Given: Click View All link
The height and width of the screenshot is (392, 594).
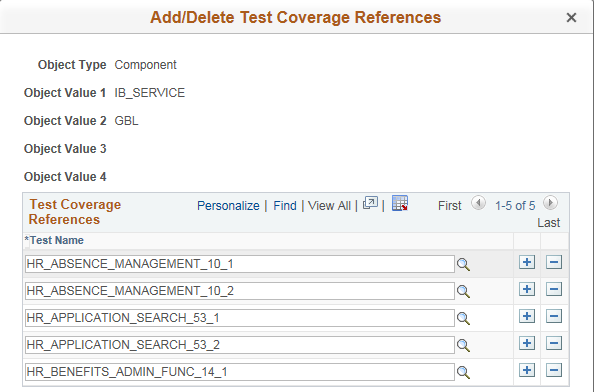Looking at the screenshot, I should point(329,206).
